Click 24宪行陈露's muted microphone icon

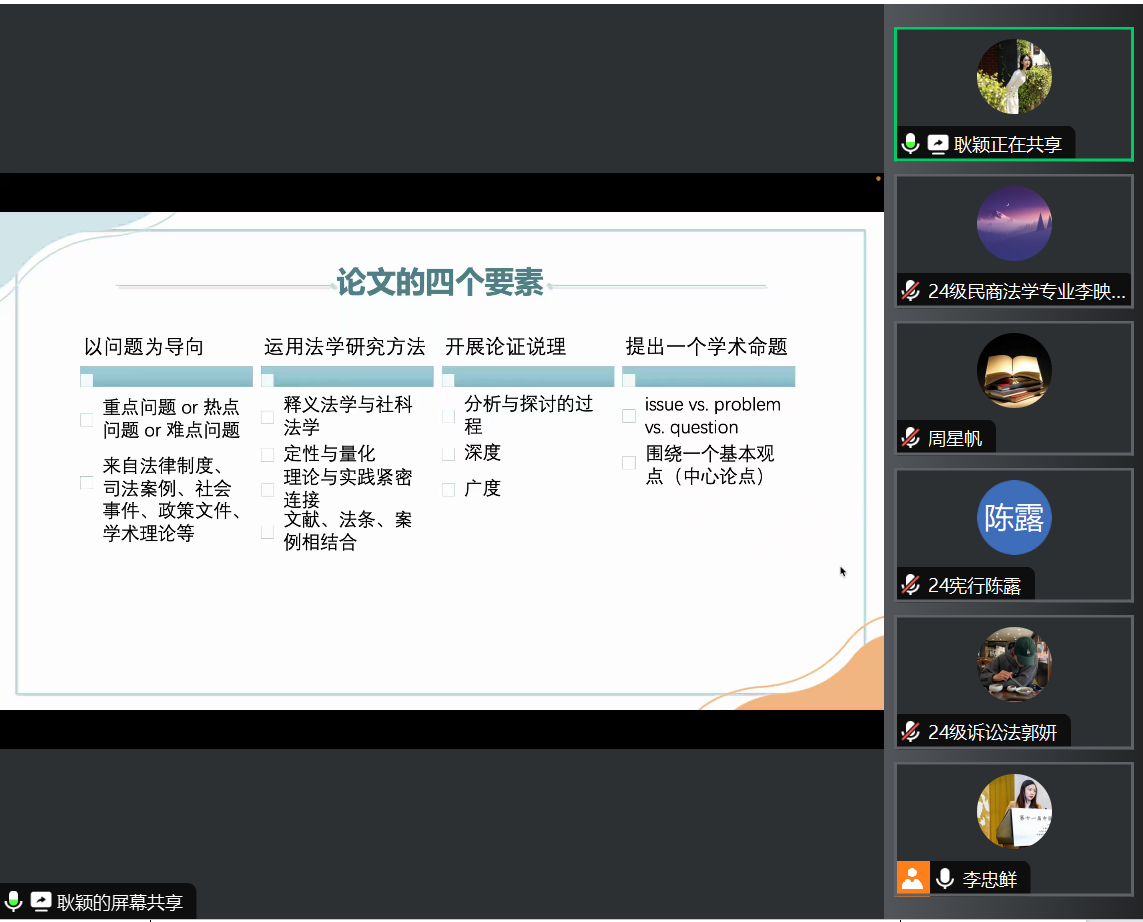pos(910,585)
